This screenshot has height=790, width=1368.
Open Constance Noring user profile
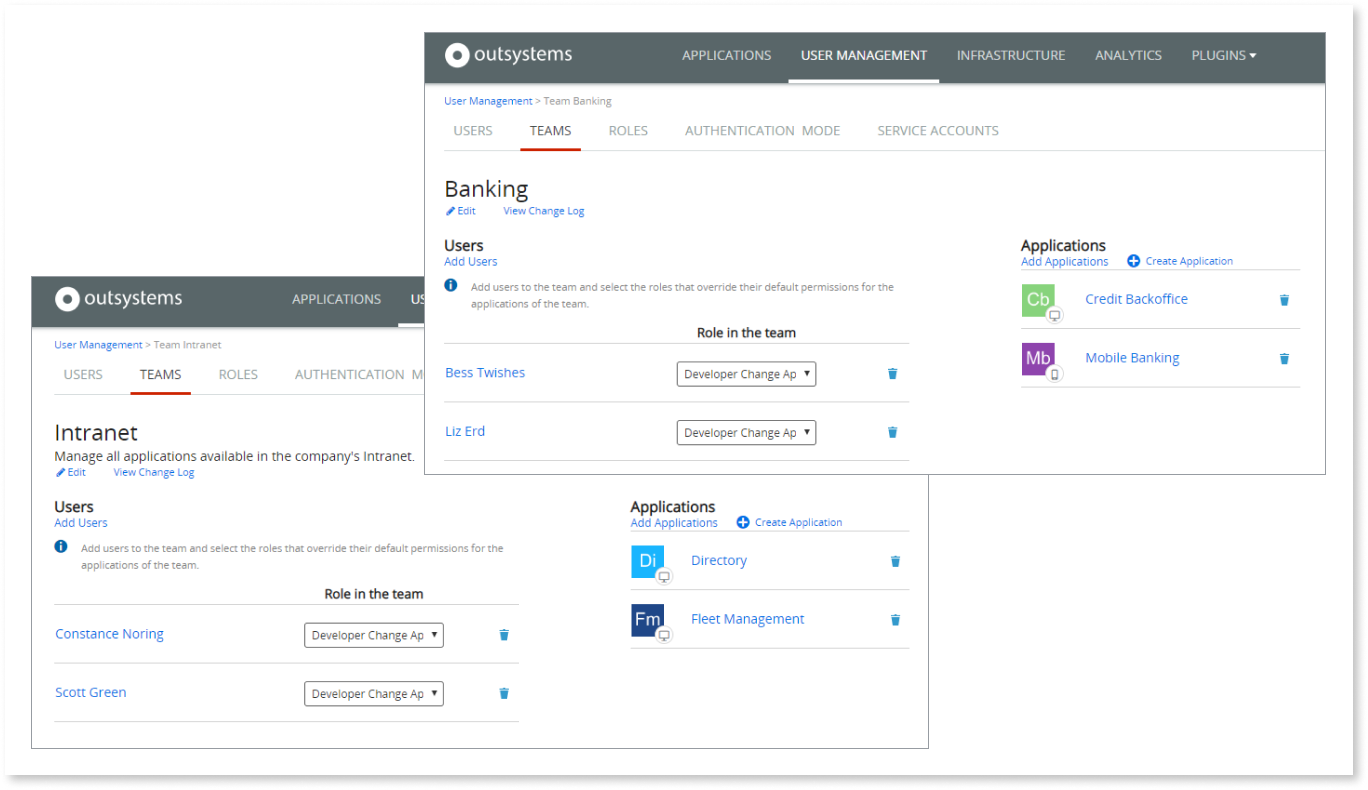point(109,634)
